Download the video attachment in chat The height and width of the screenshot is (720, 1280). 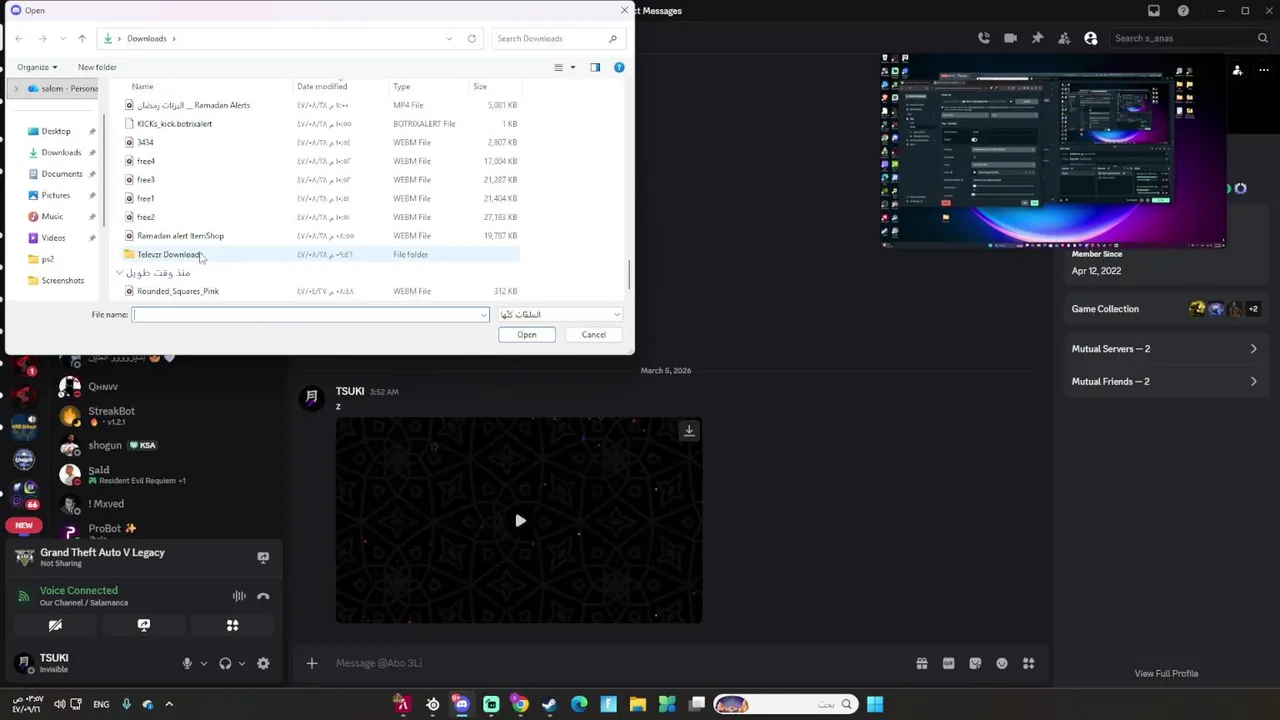point(689,431)
